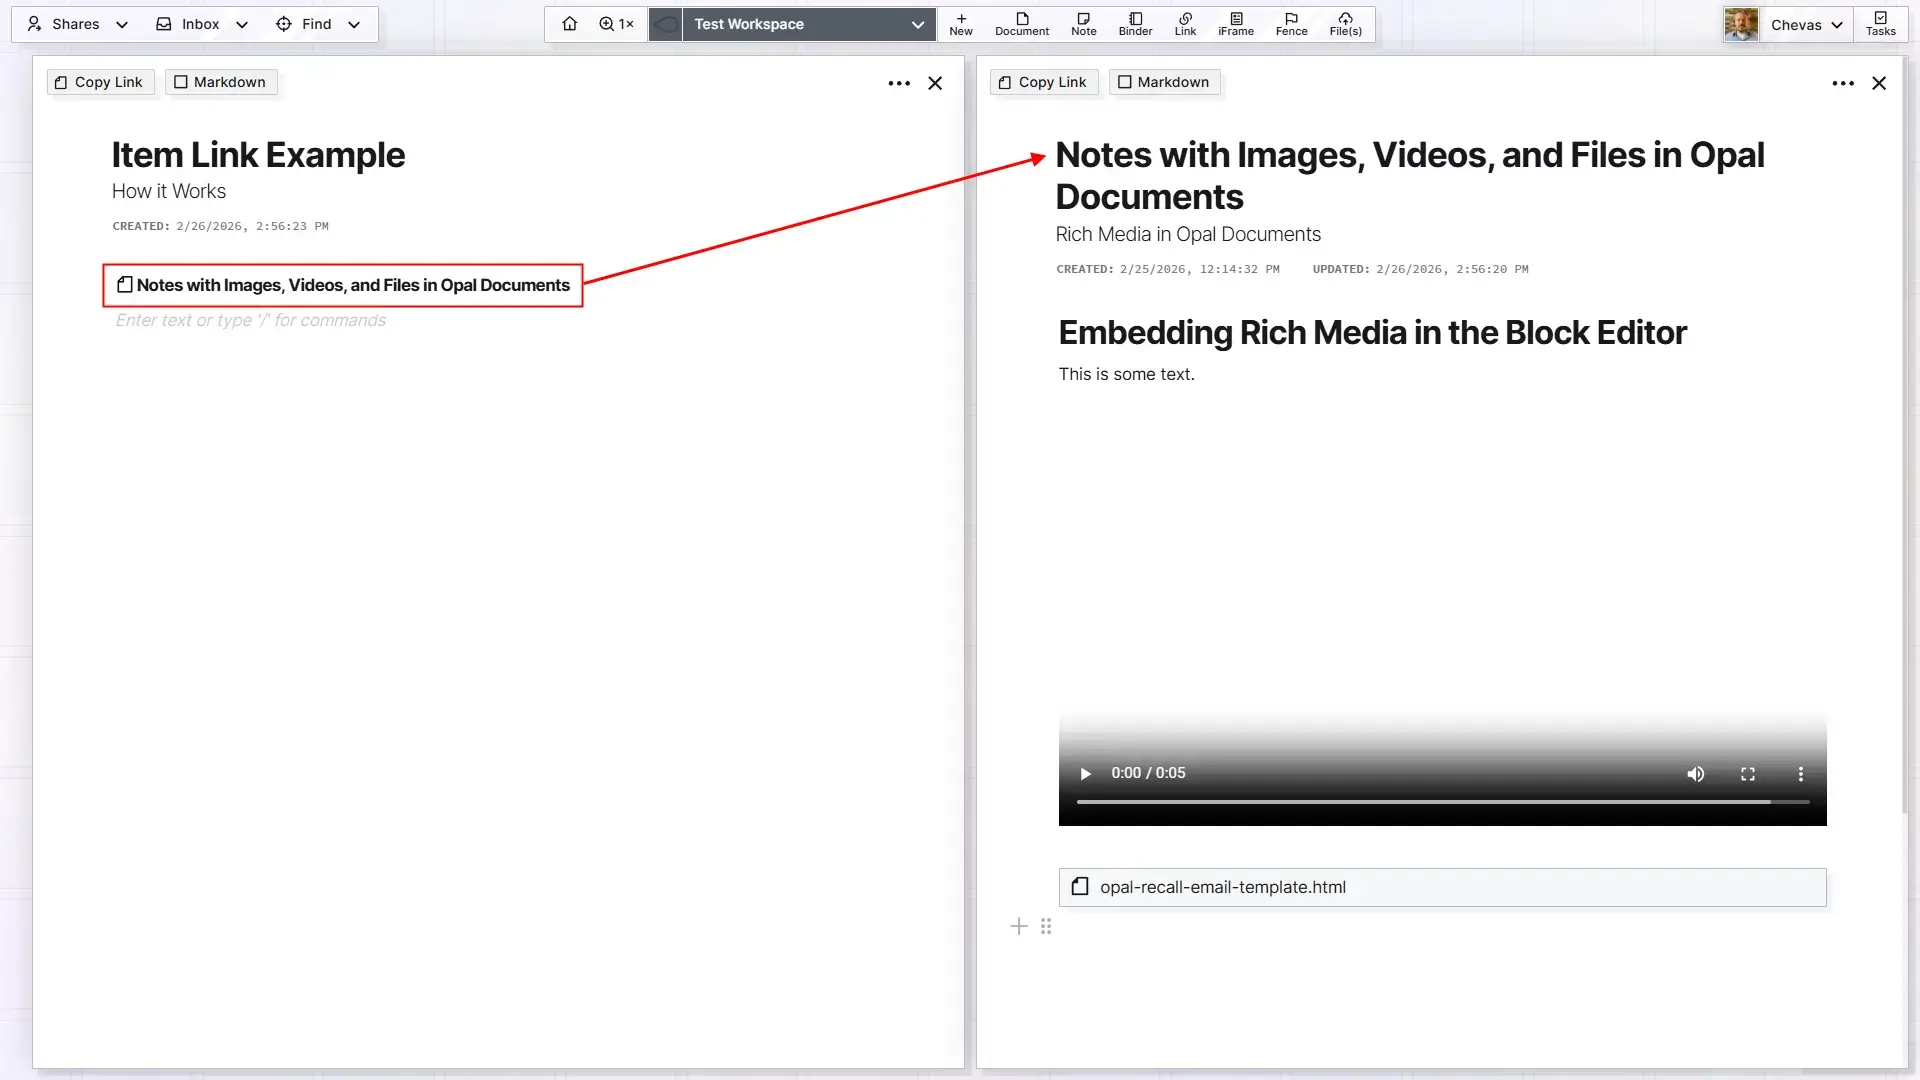This screenshot has width=1920, height=1080.
Task: Copy Link for the Item Link Example document
Action: [x=99, y=82]
